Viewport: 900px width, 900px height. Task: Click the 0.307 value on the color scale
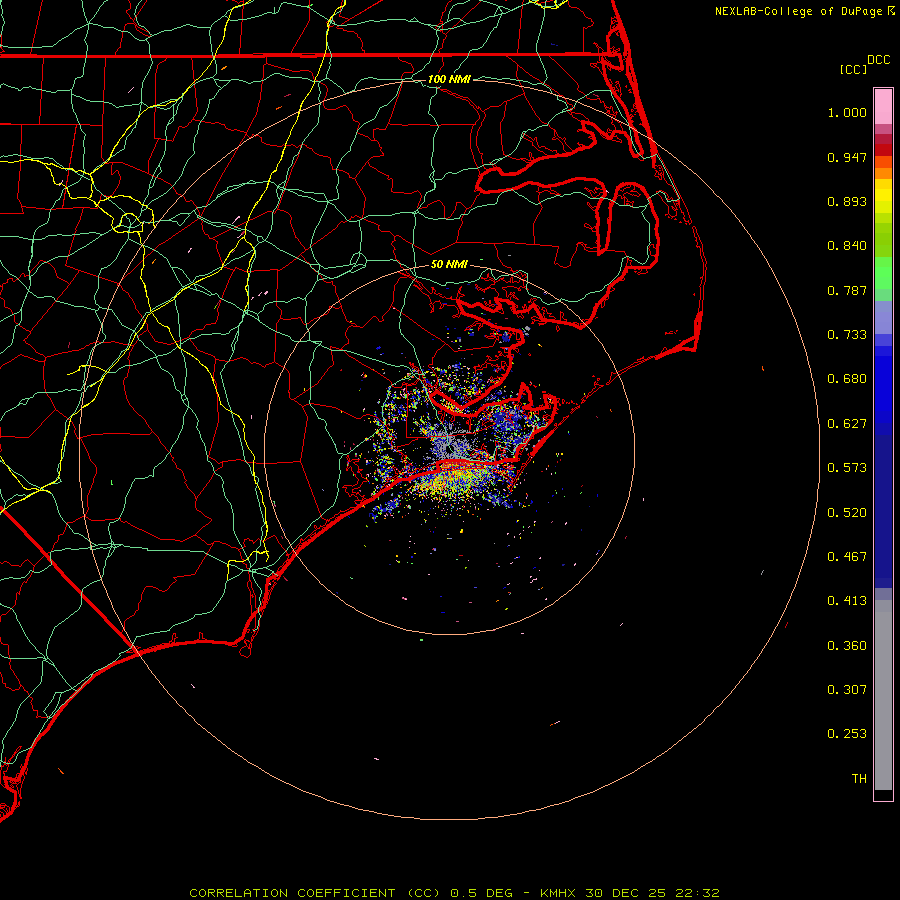tap(847, 690)
